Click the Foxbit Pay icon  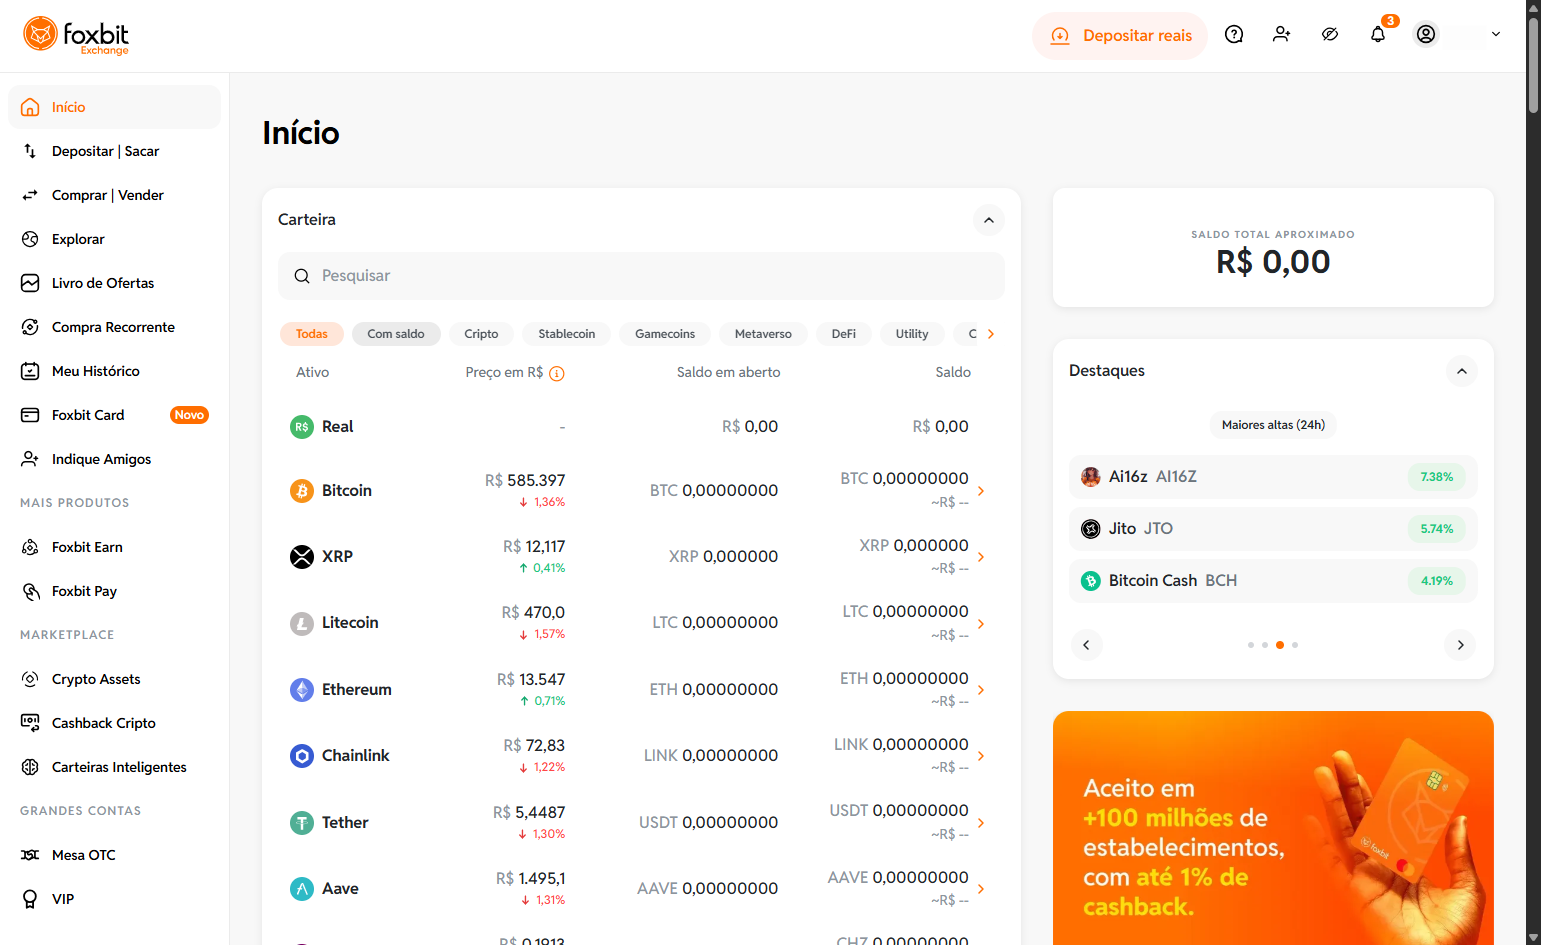coord(30,591)
